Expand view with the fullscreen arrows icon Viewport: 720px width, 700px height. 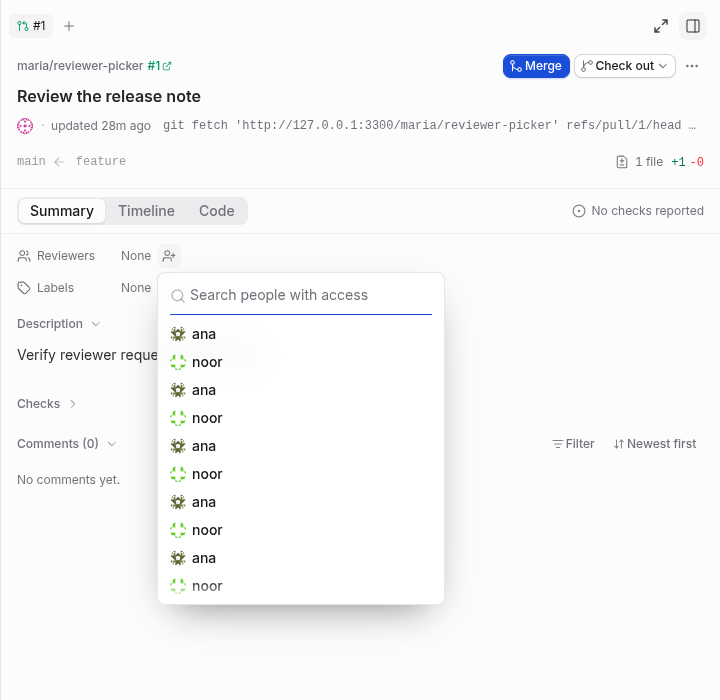[661, 26]
